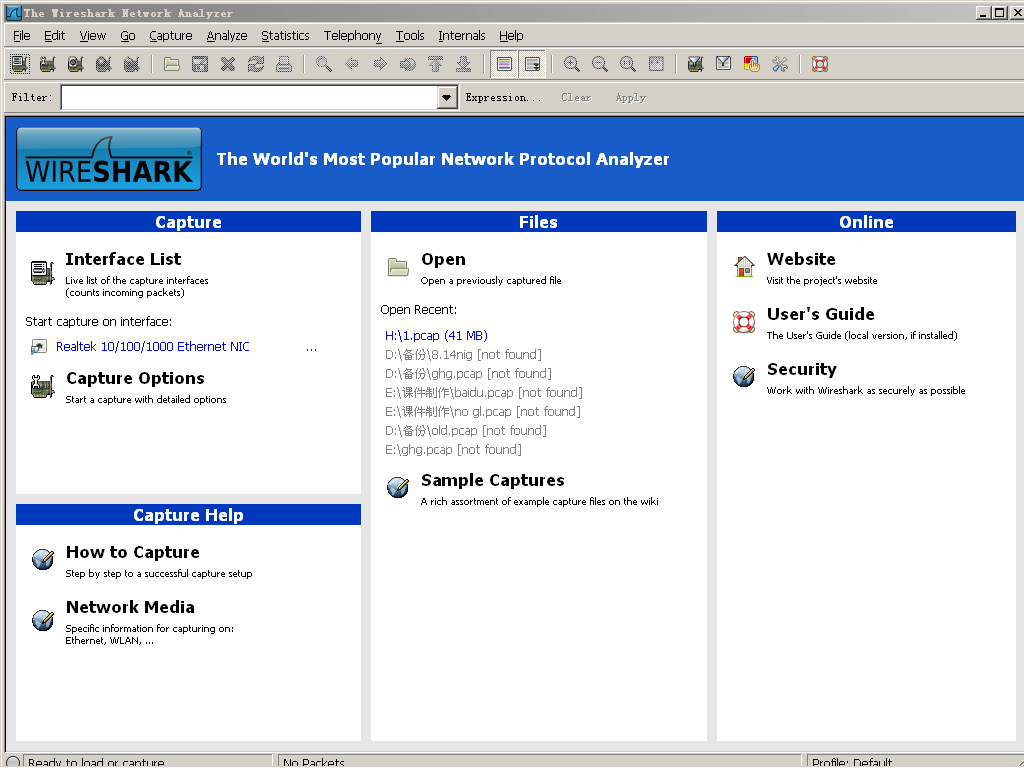This screenshot has height=768, width=1024.
Task: Click D:\备份\ghg.pcap [not found] entry
Action: coord(468,374)
